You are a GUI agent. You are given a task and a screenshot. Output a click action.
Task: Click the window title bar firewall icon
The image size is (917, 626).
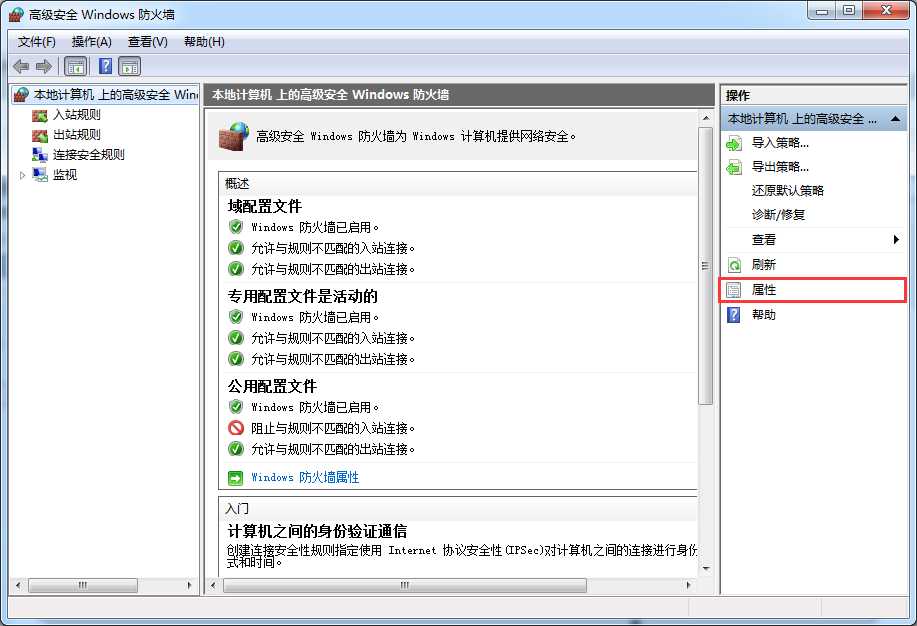pos(16,15)
